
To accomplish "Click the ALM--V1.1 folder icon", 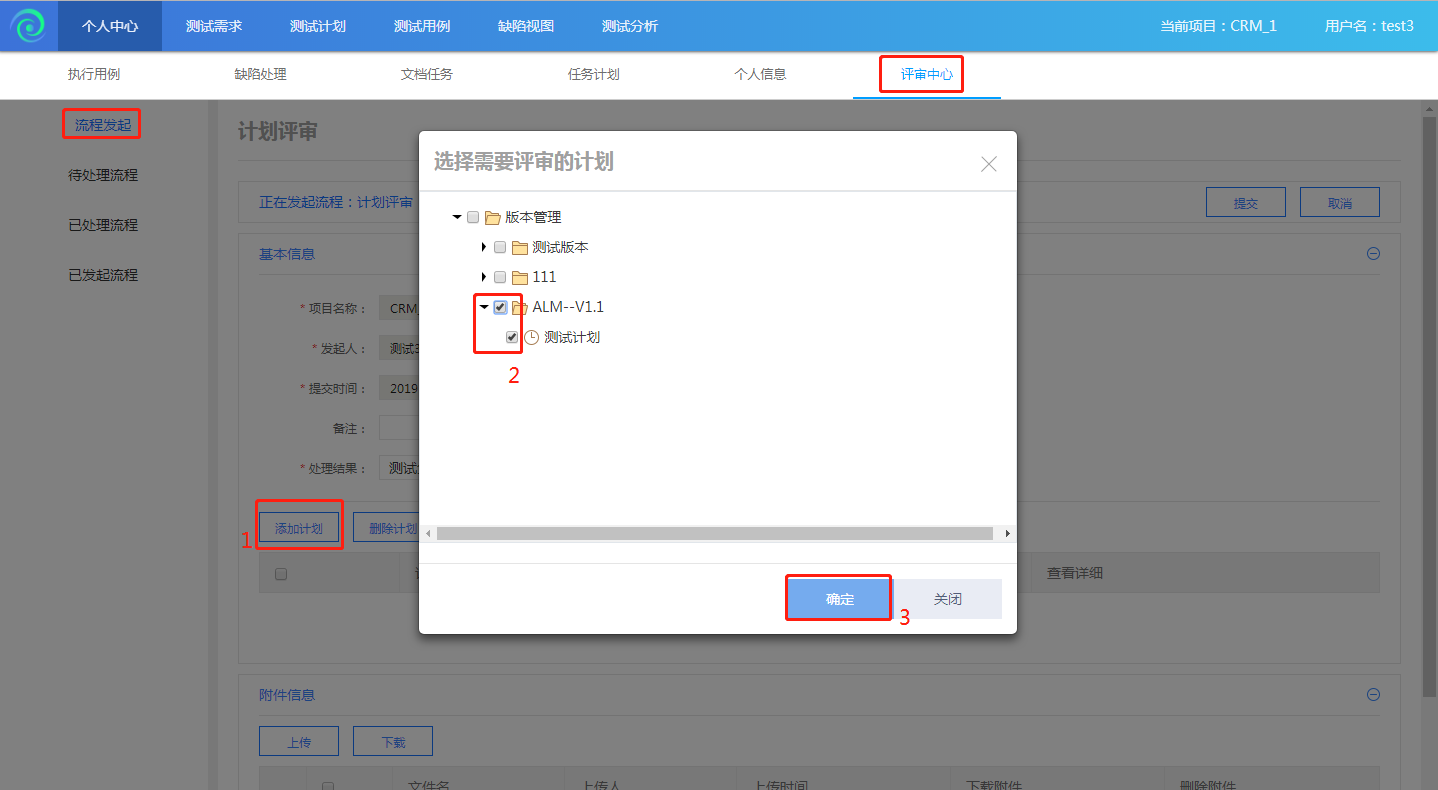I will (519, 308).
